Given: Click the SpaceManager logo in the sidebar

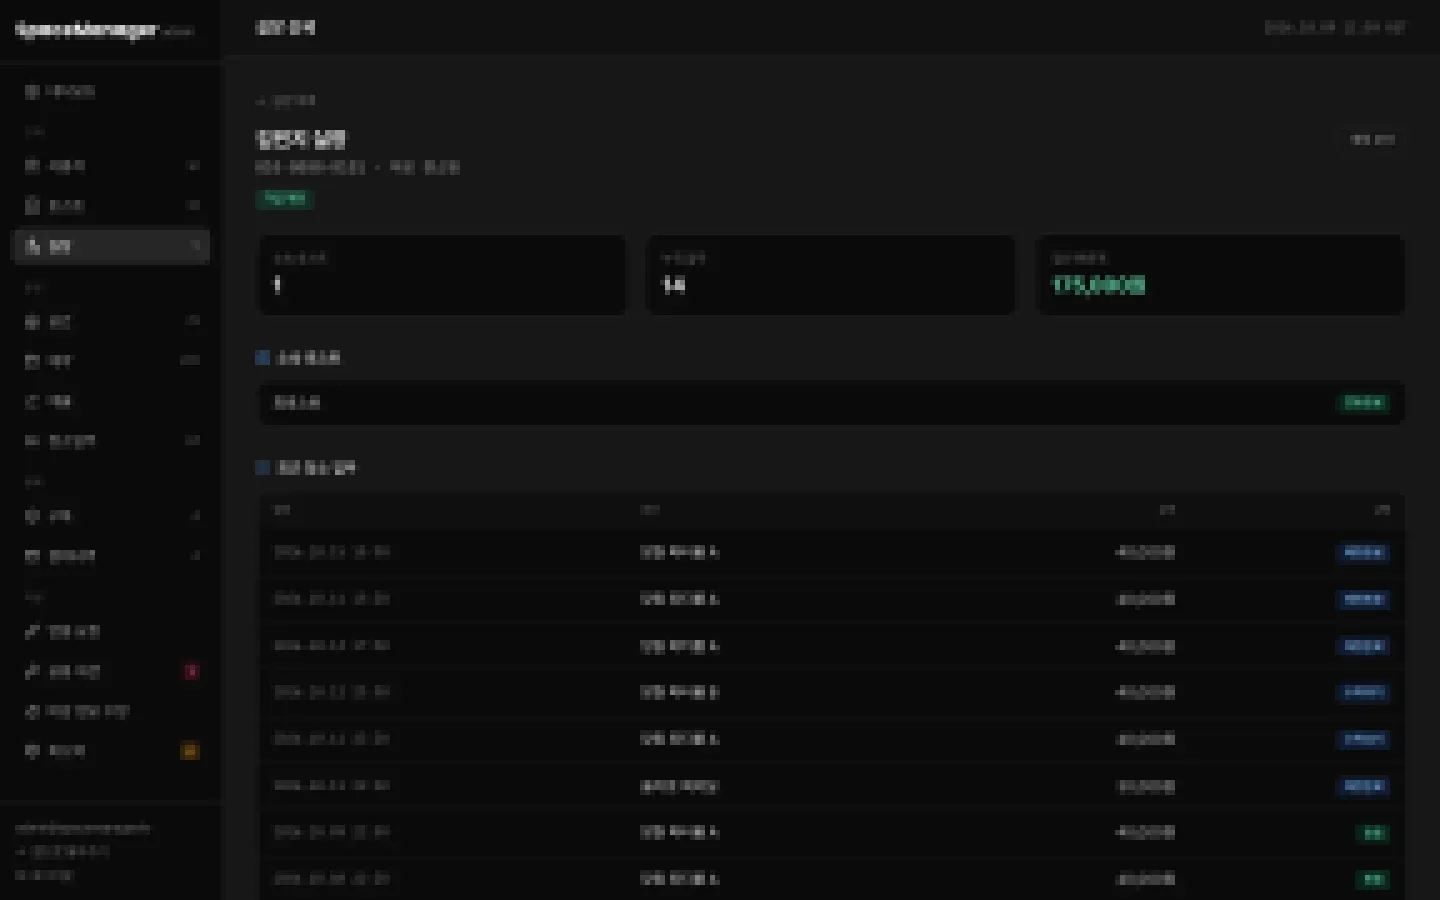Looking at the screenshot, I should tap(87, 30).
